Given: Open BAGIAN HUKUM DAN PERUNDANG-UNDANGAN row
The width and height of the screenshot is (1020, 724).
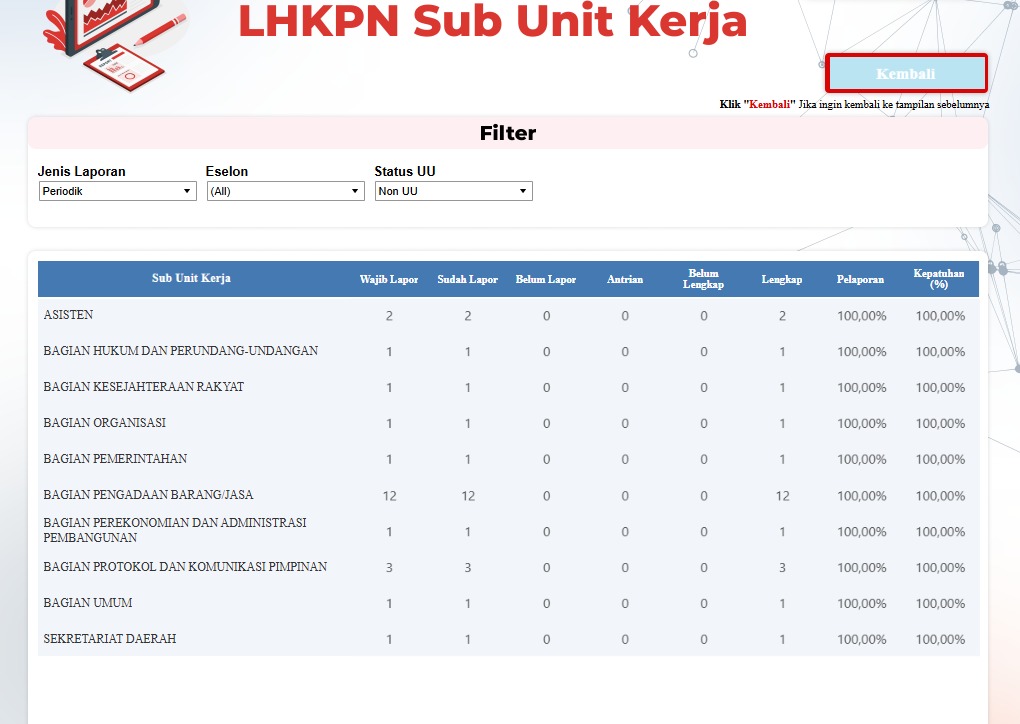Looking at the screenshot, I should tap(181, 351).
